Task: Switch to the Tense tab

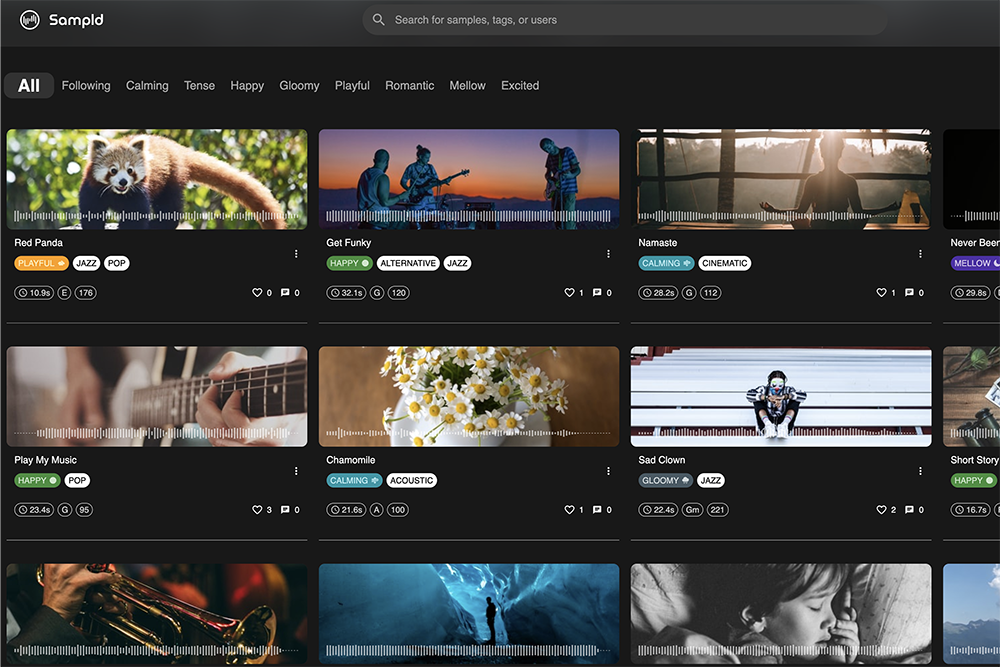Action: click(200, 85)
